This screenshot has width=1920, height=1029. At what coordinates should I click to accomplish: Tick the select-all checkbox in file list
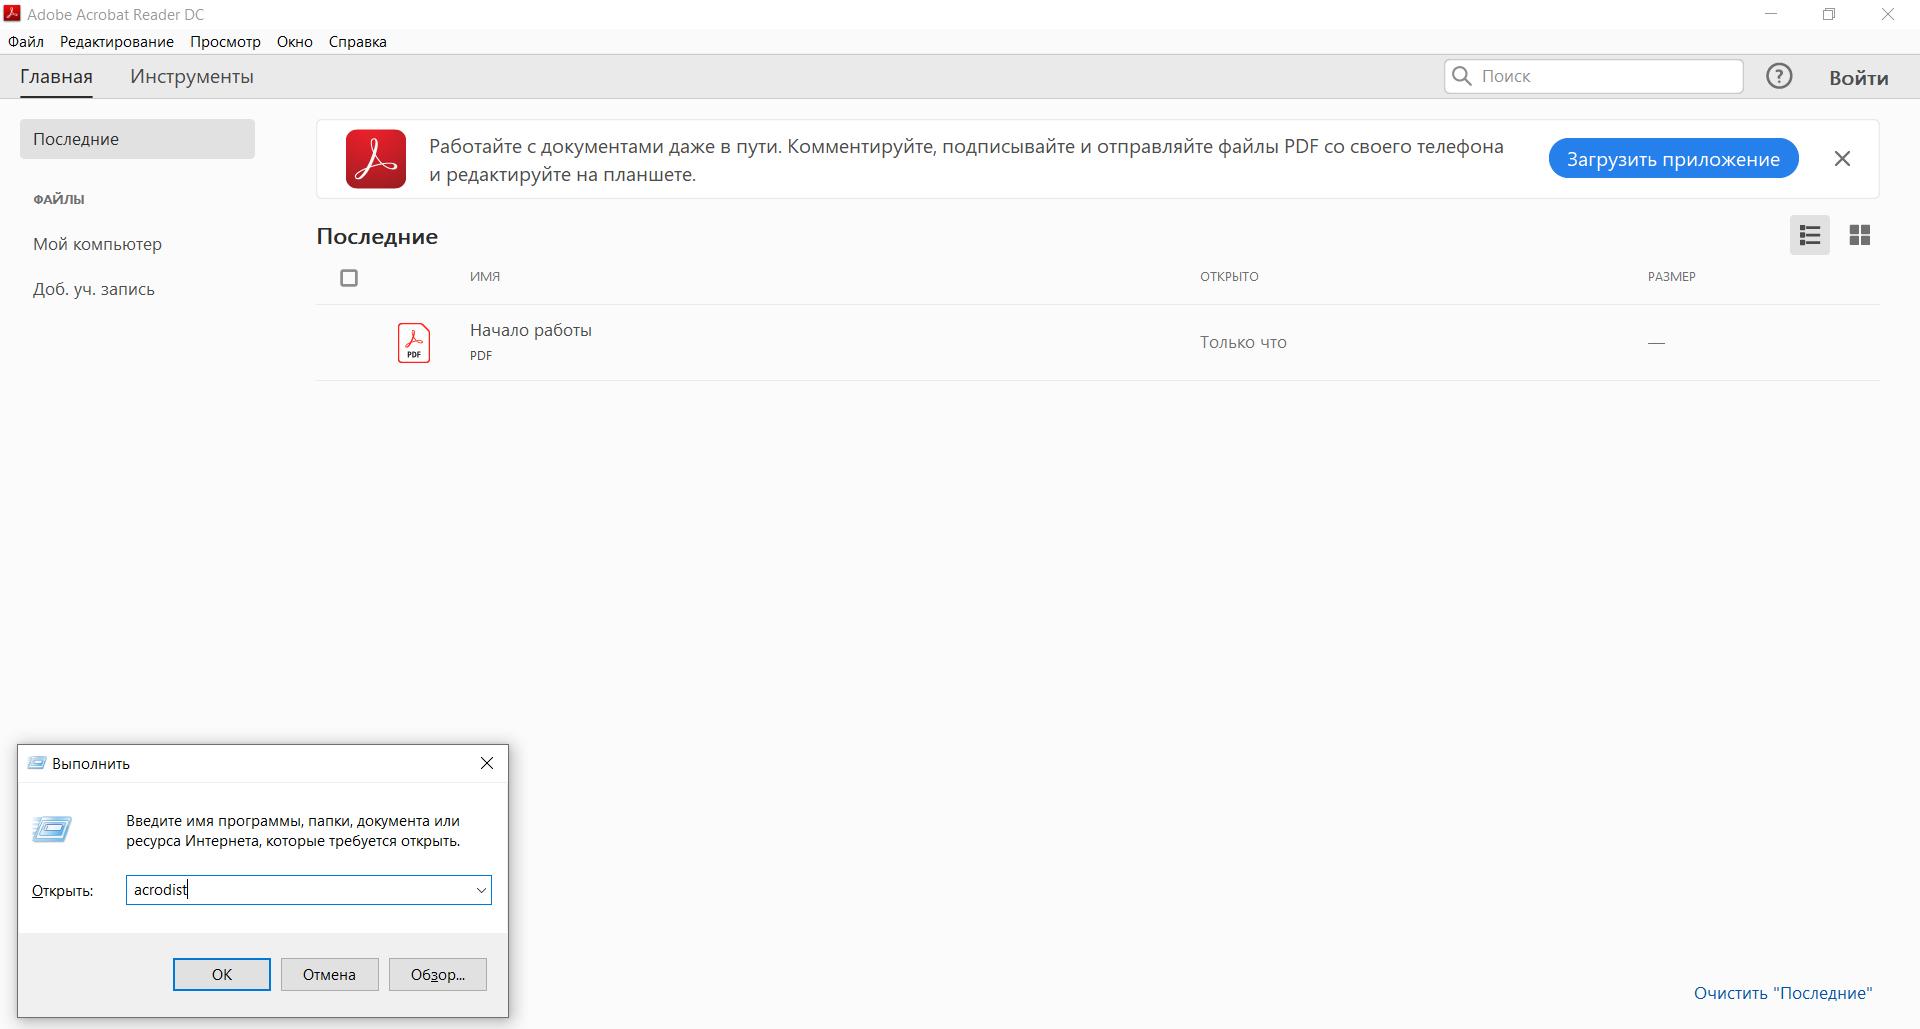tap(349, 278)
